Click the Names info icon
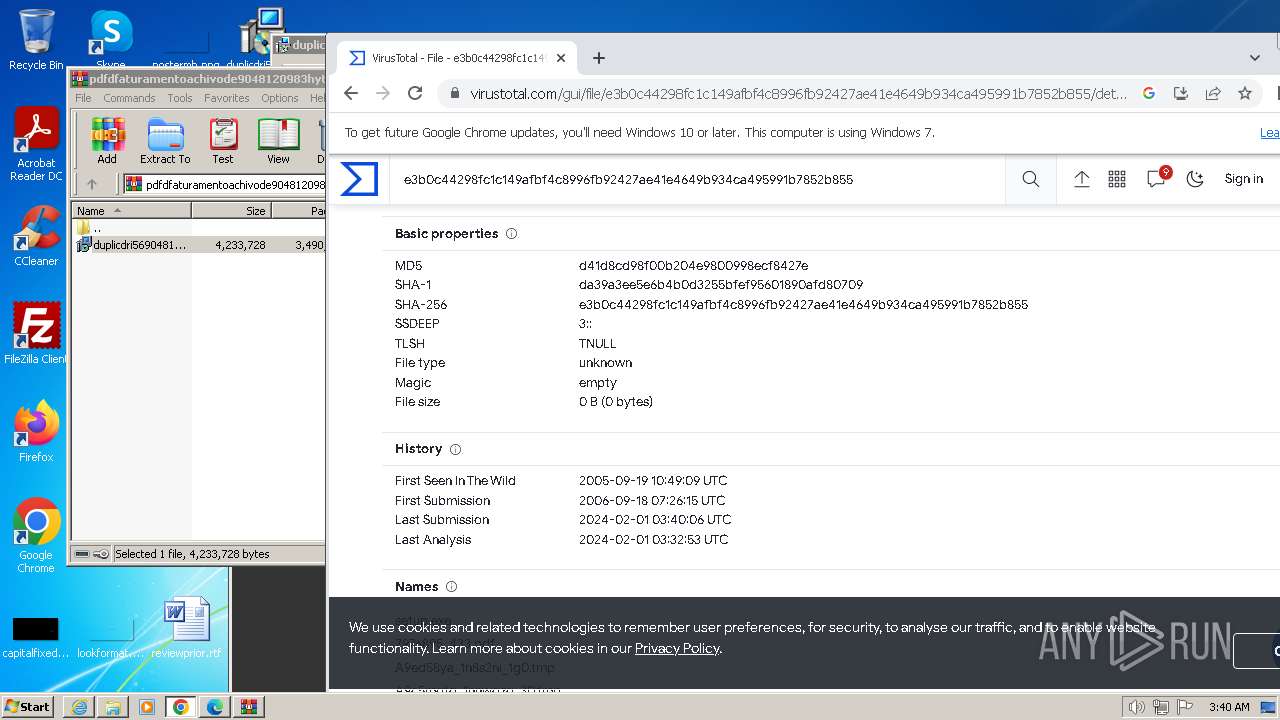 451,587
